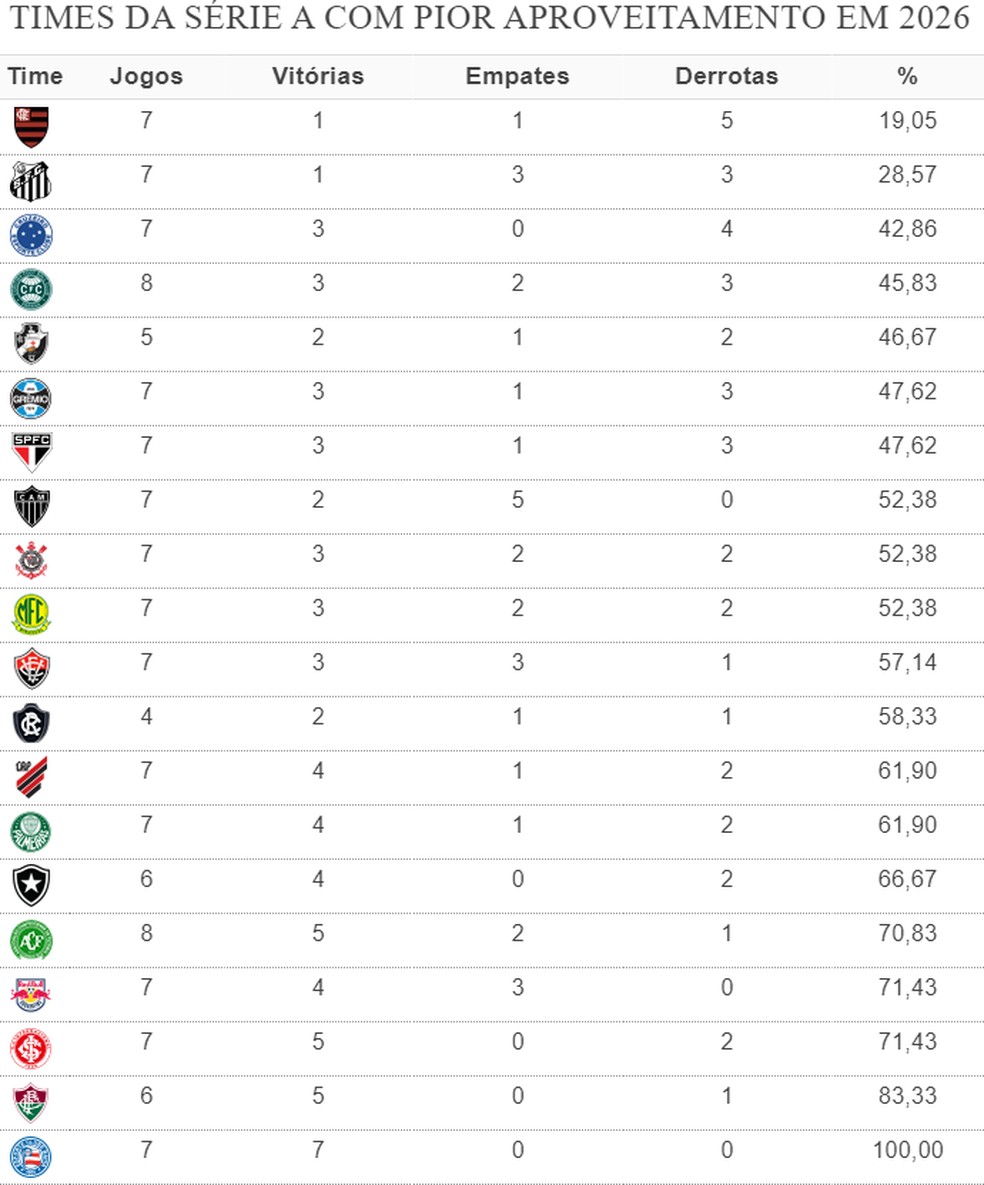Click the Atlético Mineiro CAM crest
984x1185 pixels.
(31, 506)
